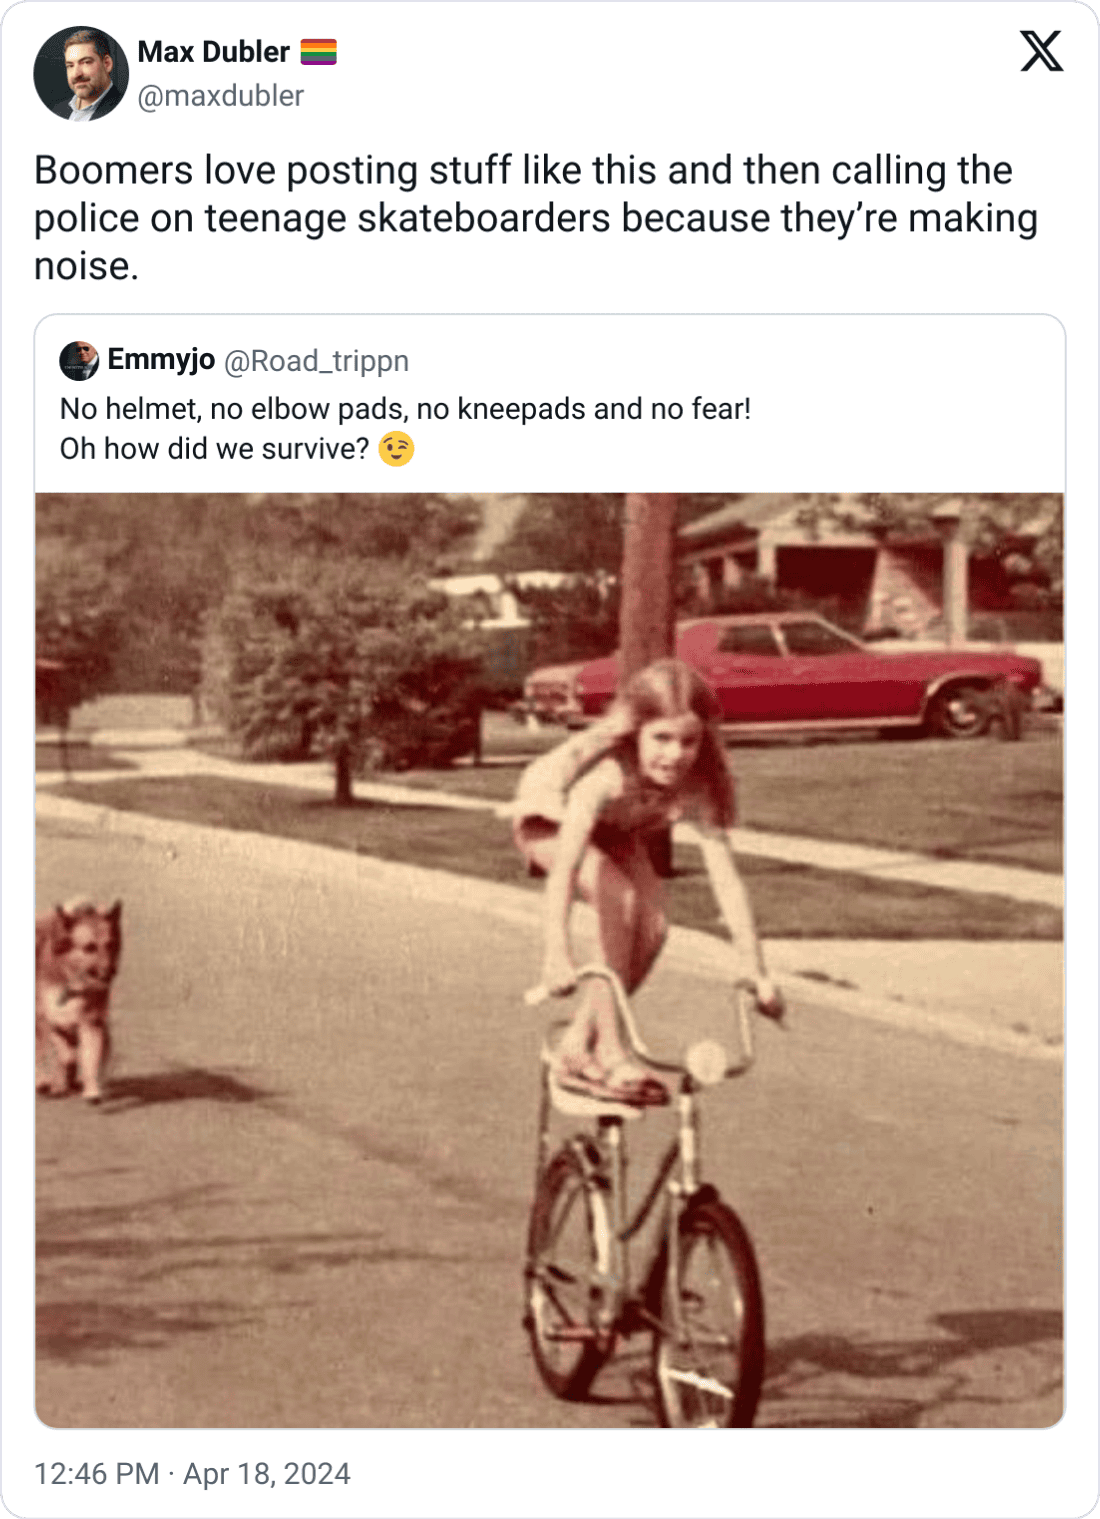Open the 12:46 PM Apr 18, 2024 timestamp
The height and width of the screenshot is (1519, 1100).
pyautogui.click(x=192, y=1473)
